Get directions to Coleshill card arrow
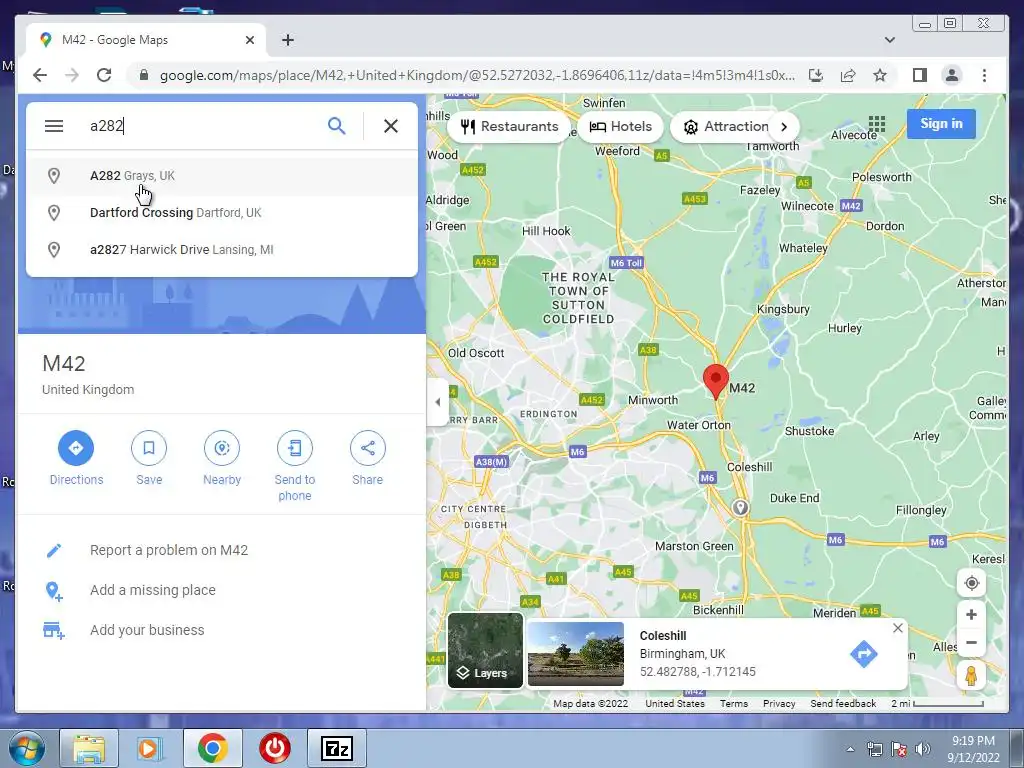 863,654
